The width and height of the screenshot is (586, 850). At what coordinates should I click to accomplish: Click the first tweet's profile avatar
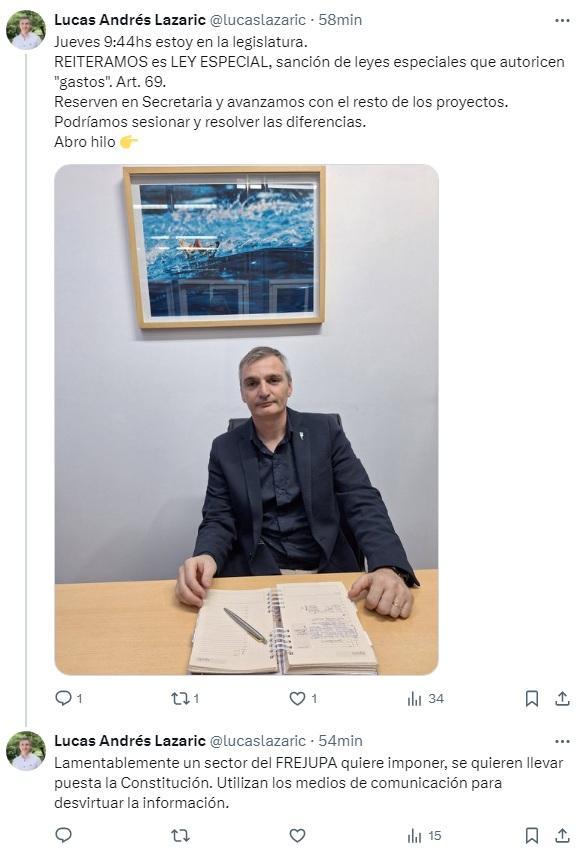[25, 30]
